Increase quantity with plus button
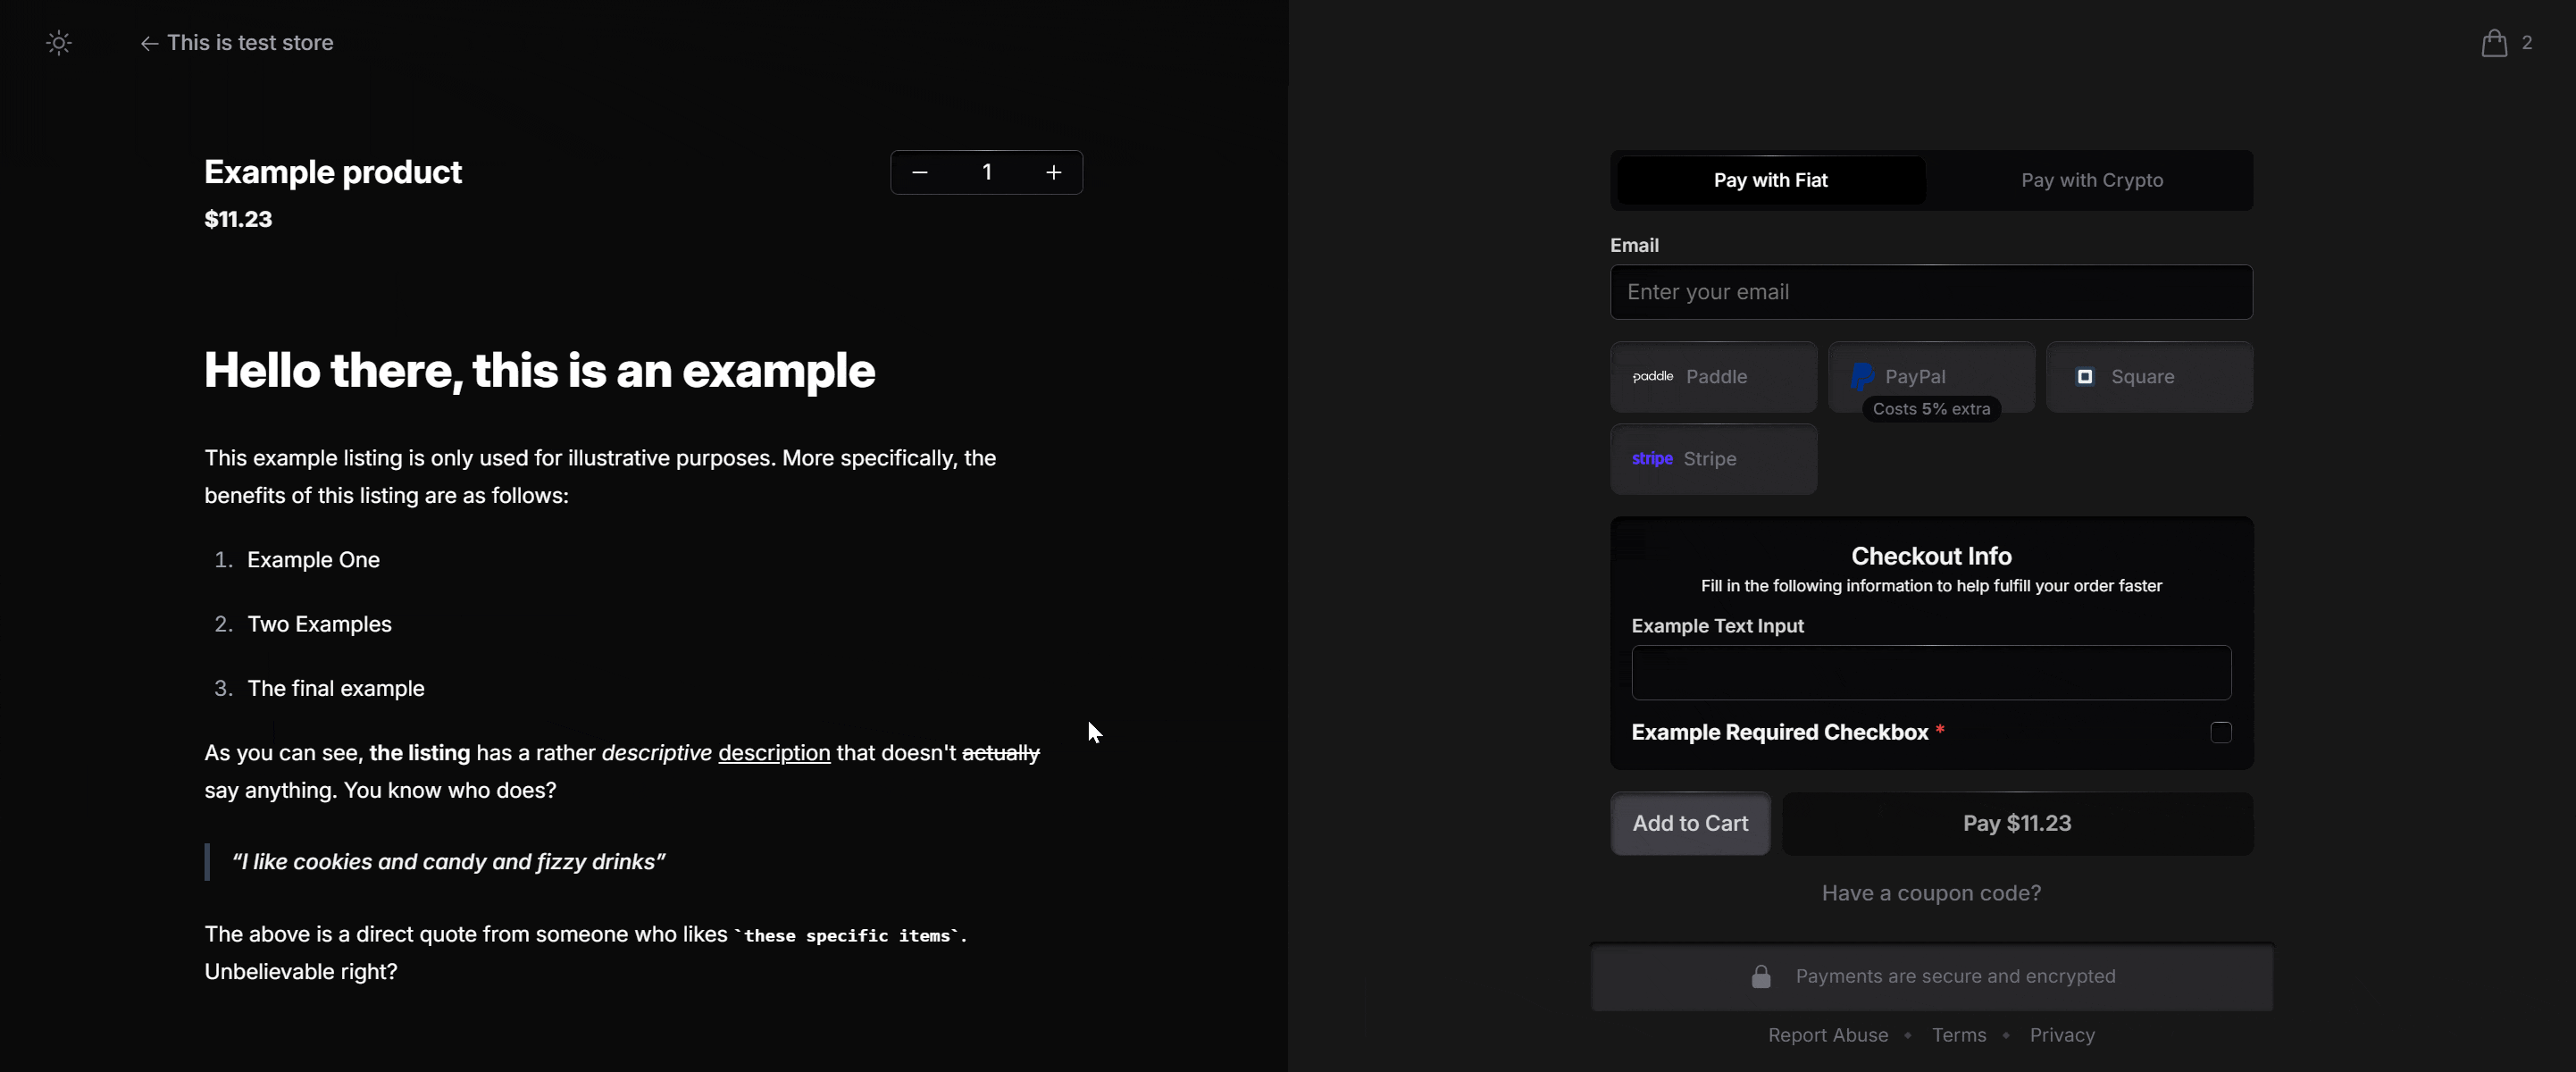The width and height of the screenshot is (2576, 1072). coord(1053,172)
